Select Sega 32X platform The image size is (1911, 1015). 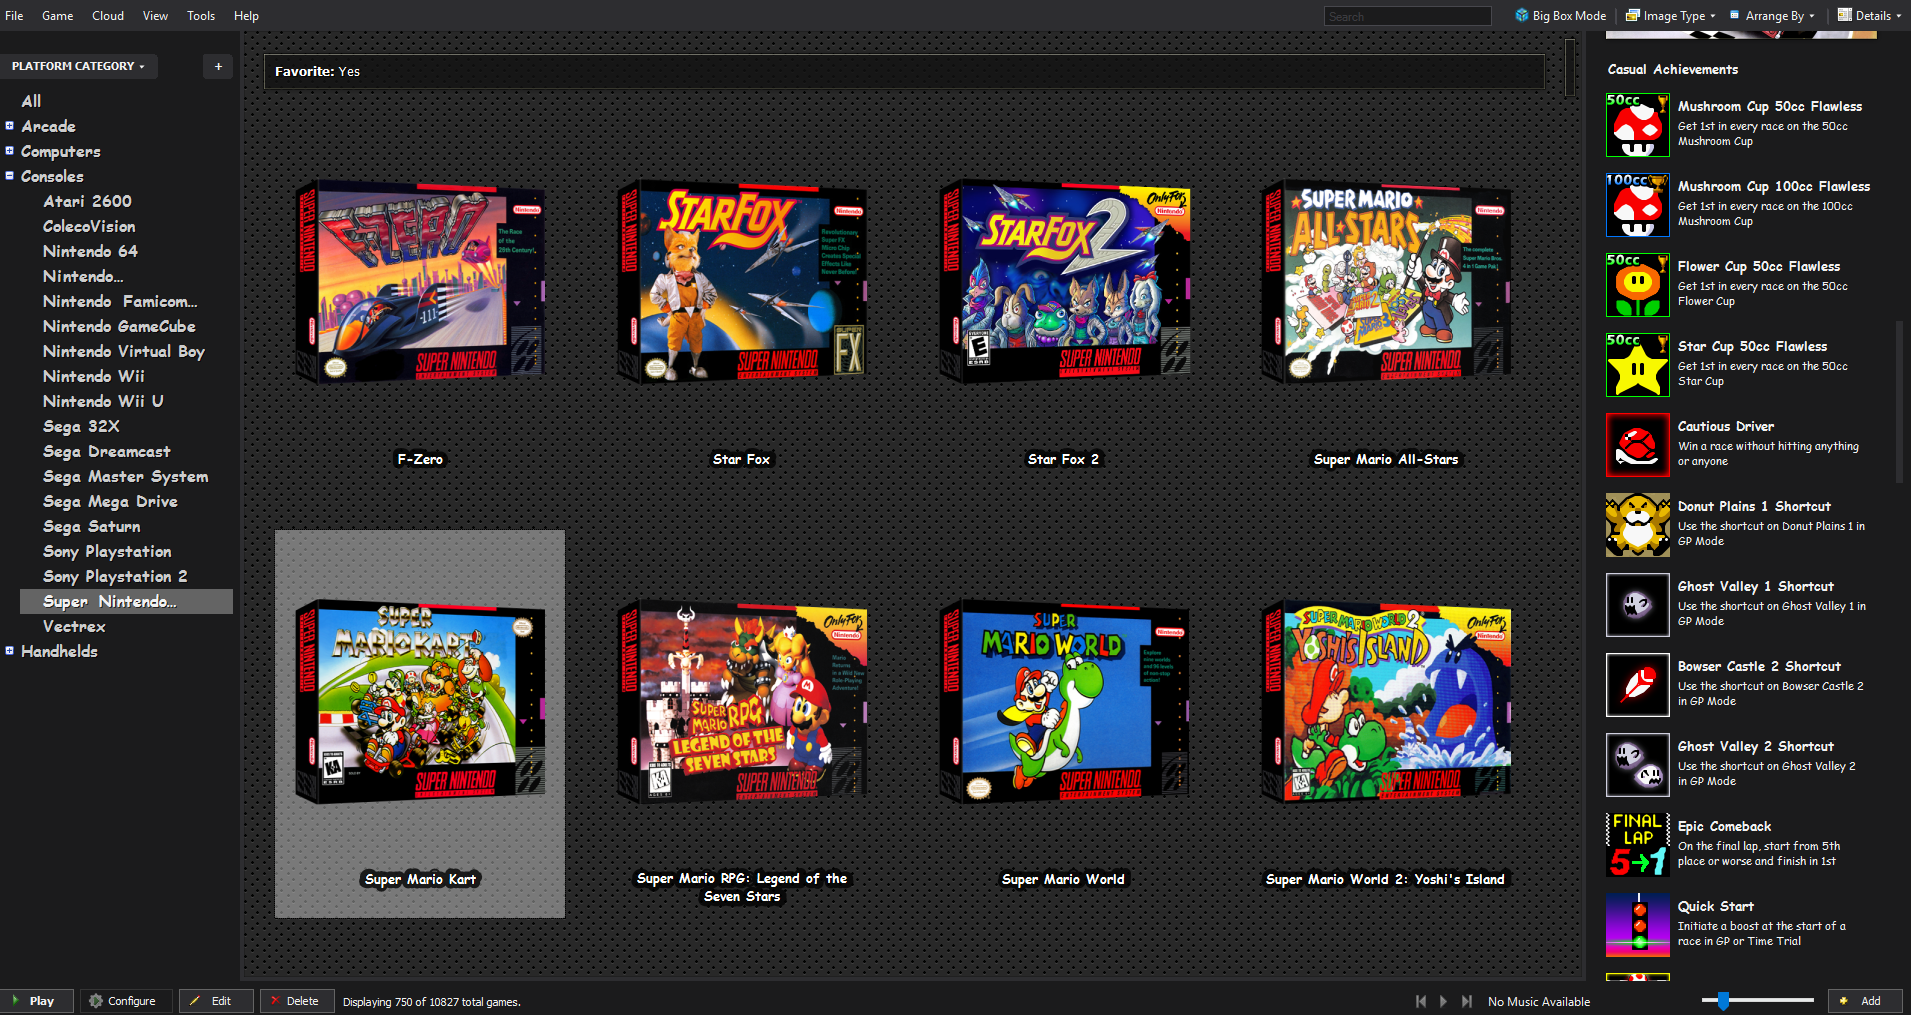pos(81,426)
